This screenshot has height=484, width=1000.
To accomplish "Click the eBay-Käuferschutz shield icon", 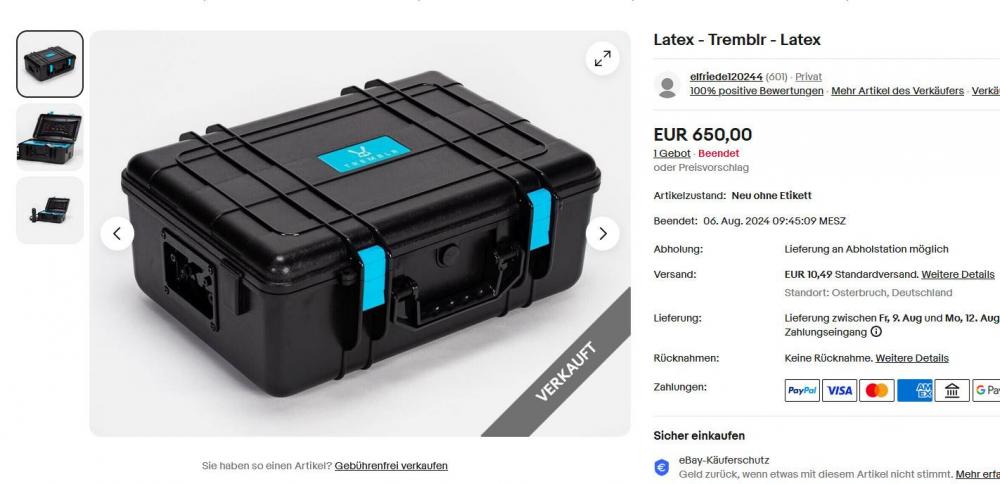I will coord(662,467).
